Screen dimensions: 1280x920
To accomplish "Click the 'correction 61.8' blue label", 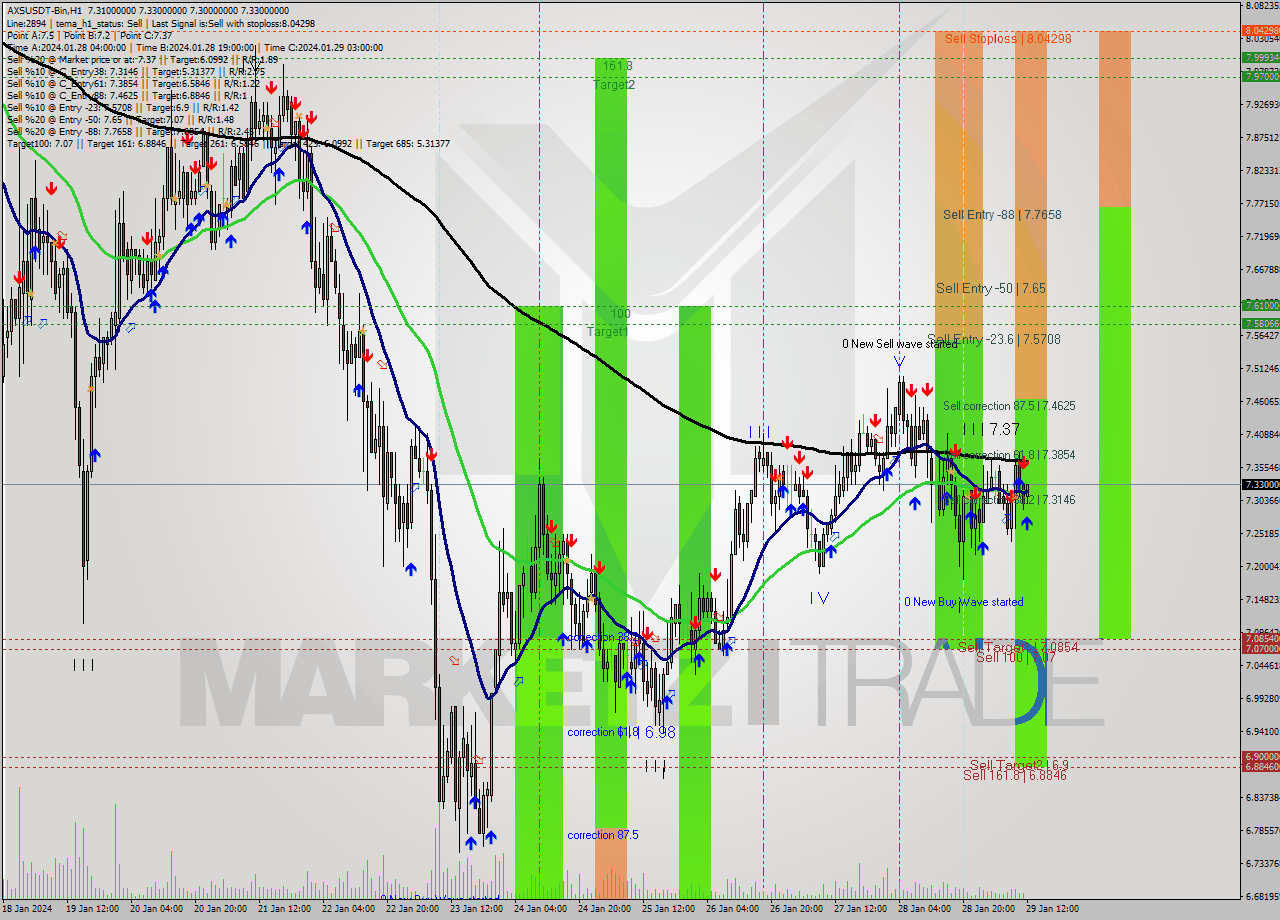I will pos(602,732).
